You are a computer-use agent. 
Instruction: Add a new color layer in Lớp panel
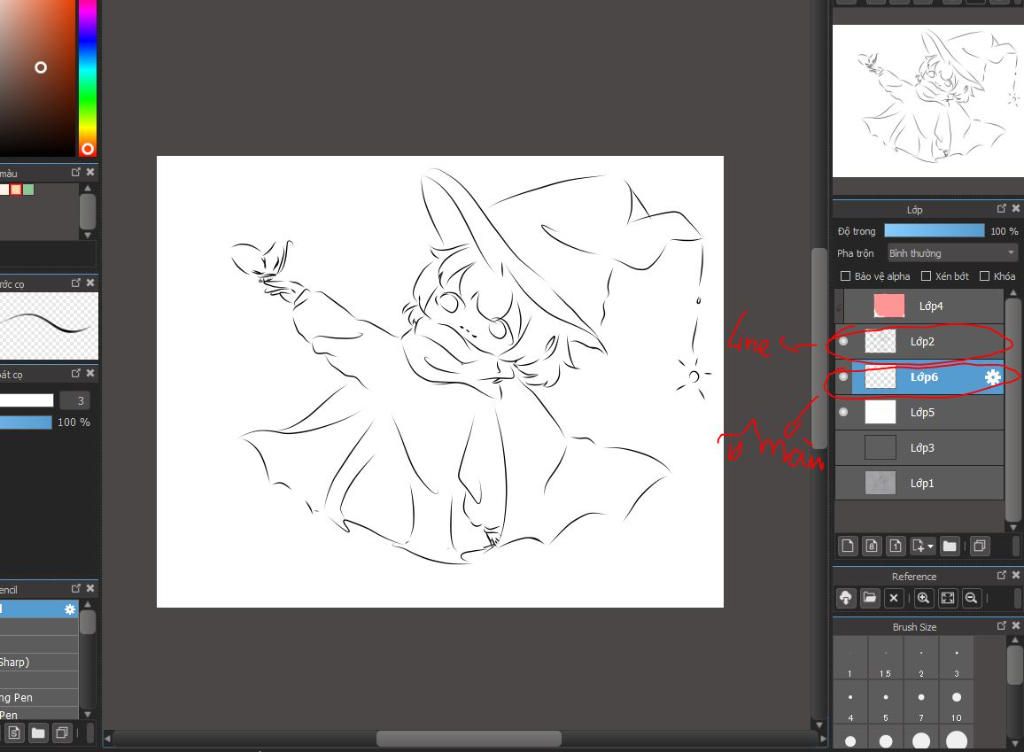848,546
